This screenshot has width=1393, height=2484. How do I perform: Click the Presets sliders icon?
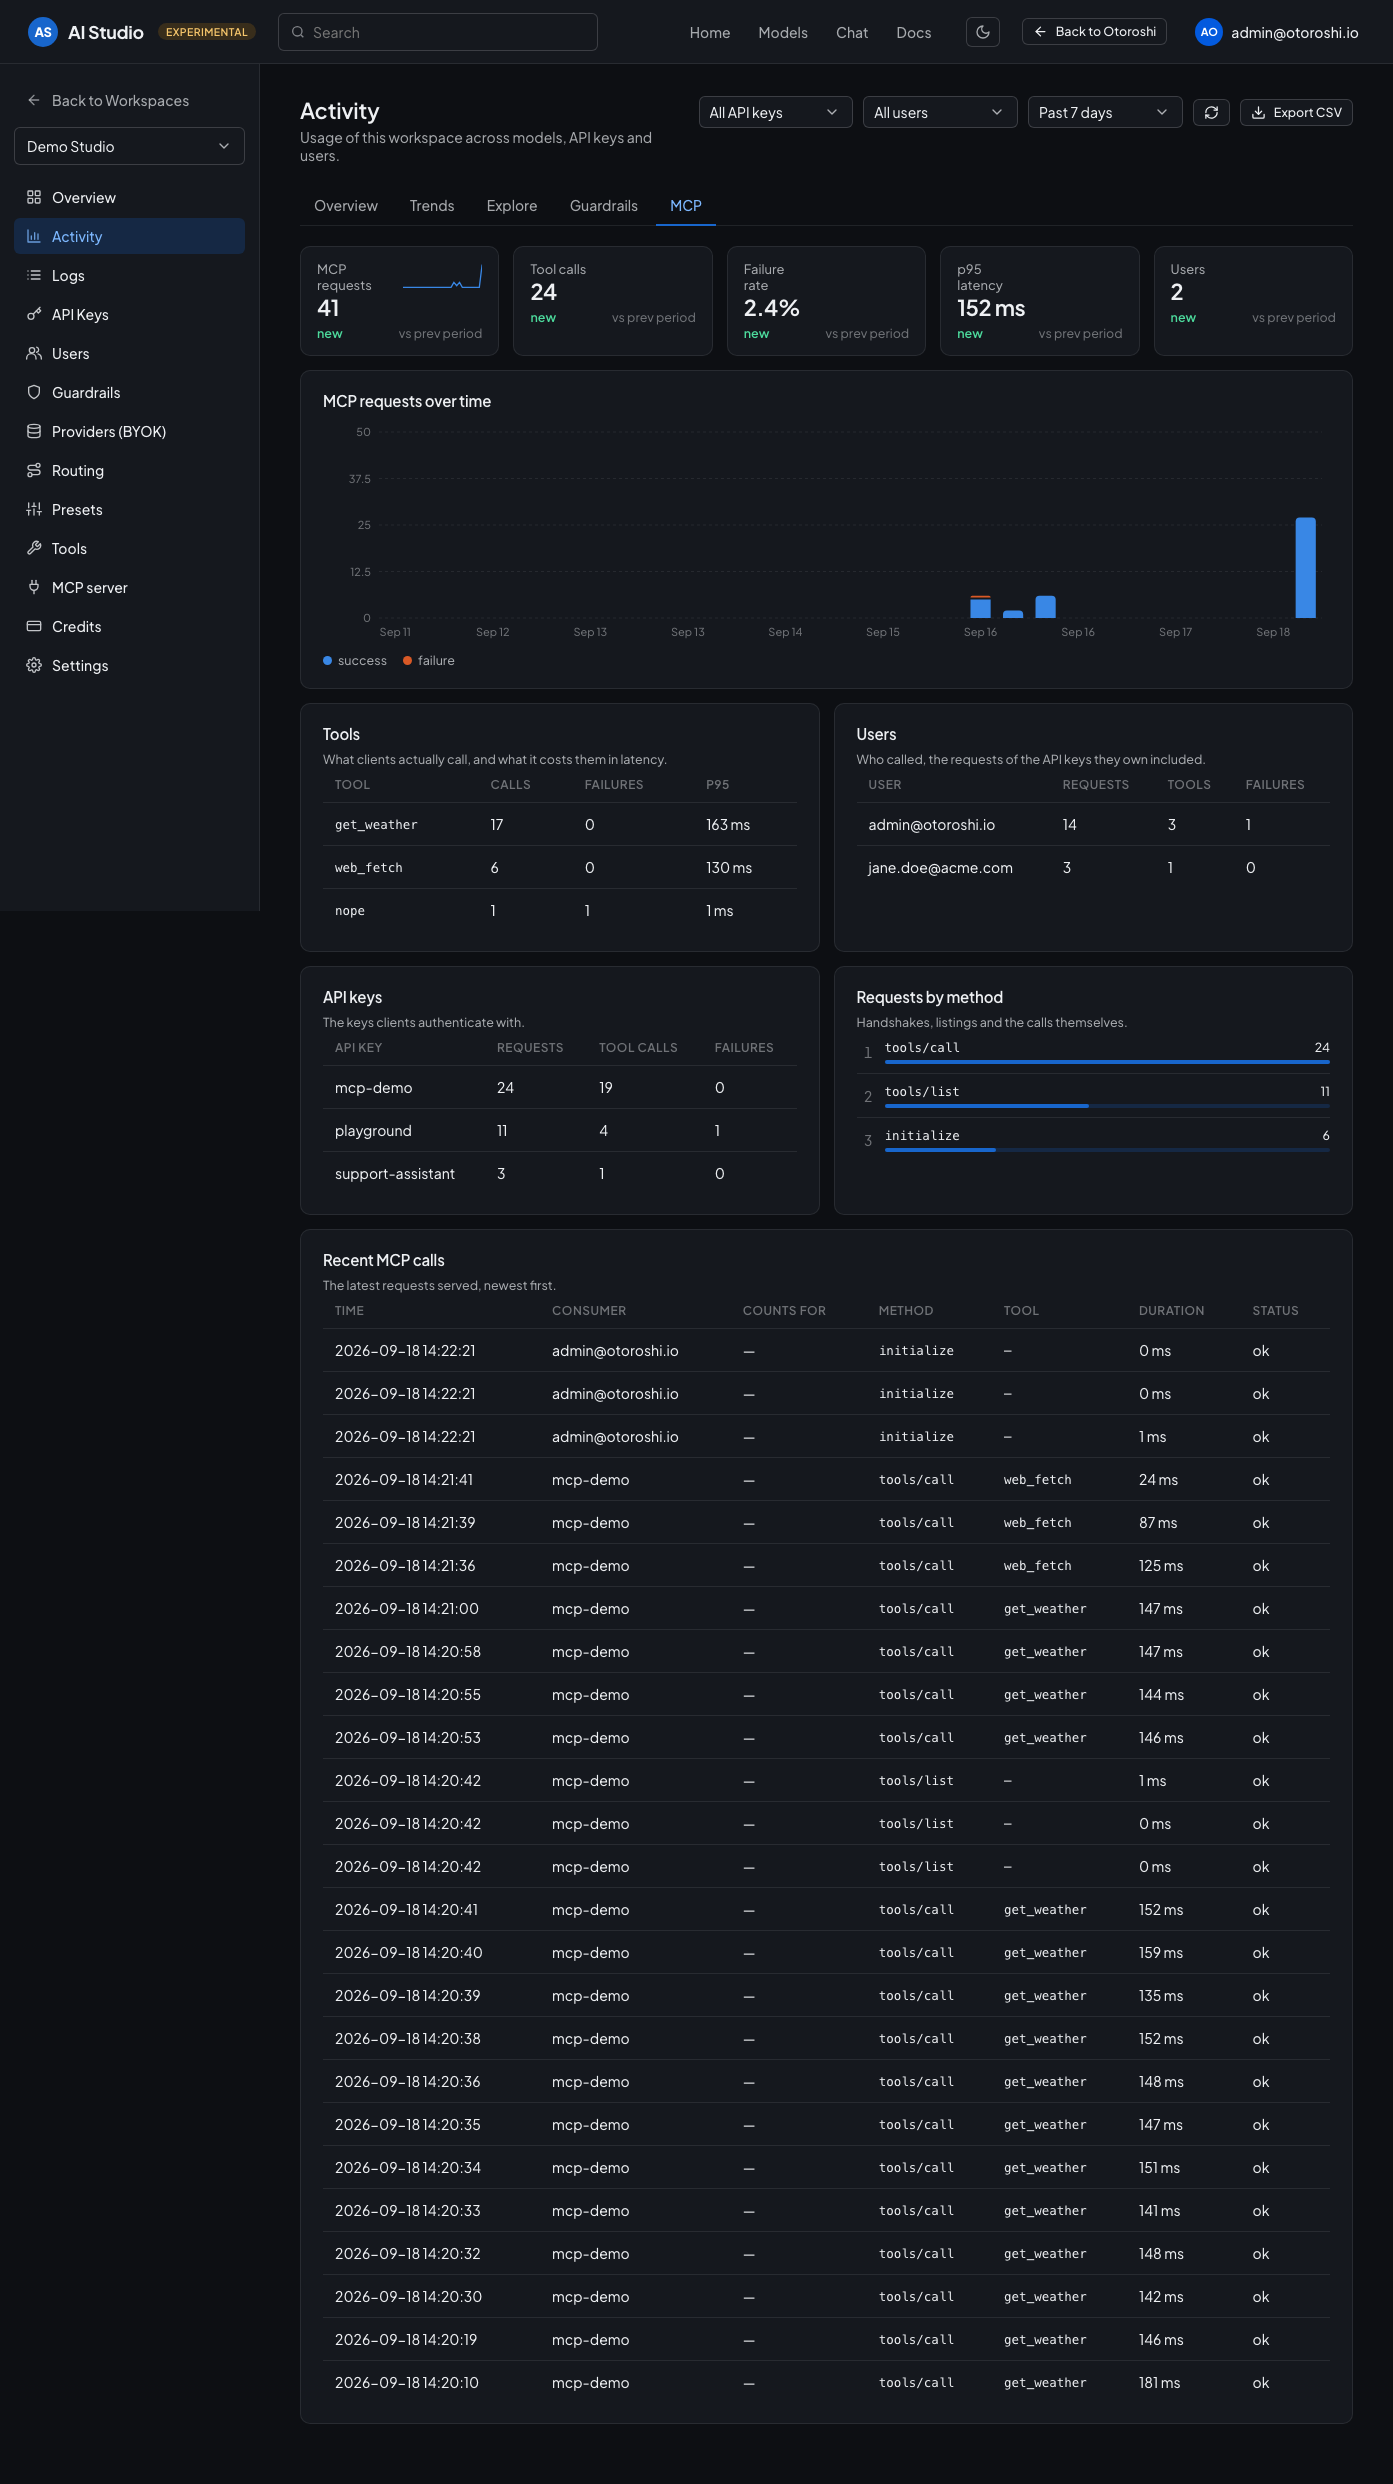(34, 509)
